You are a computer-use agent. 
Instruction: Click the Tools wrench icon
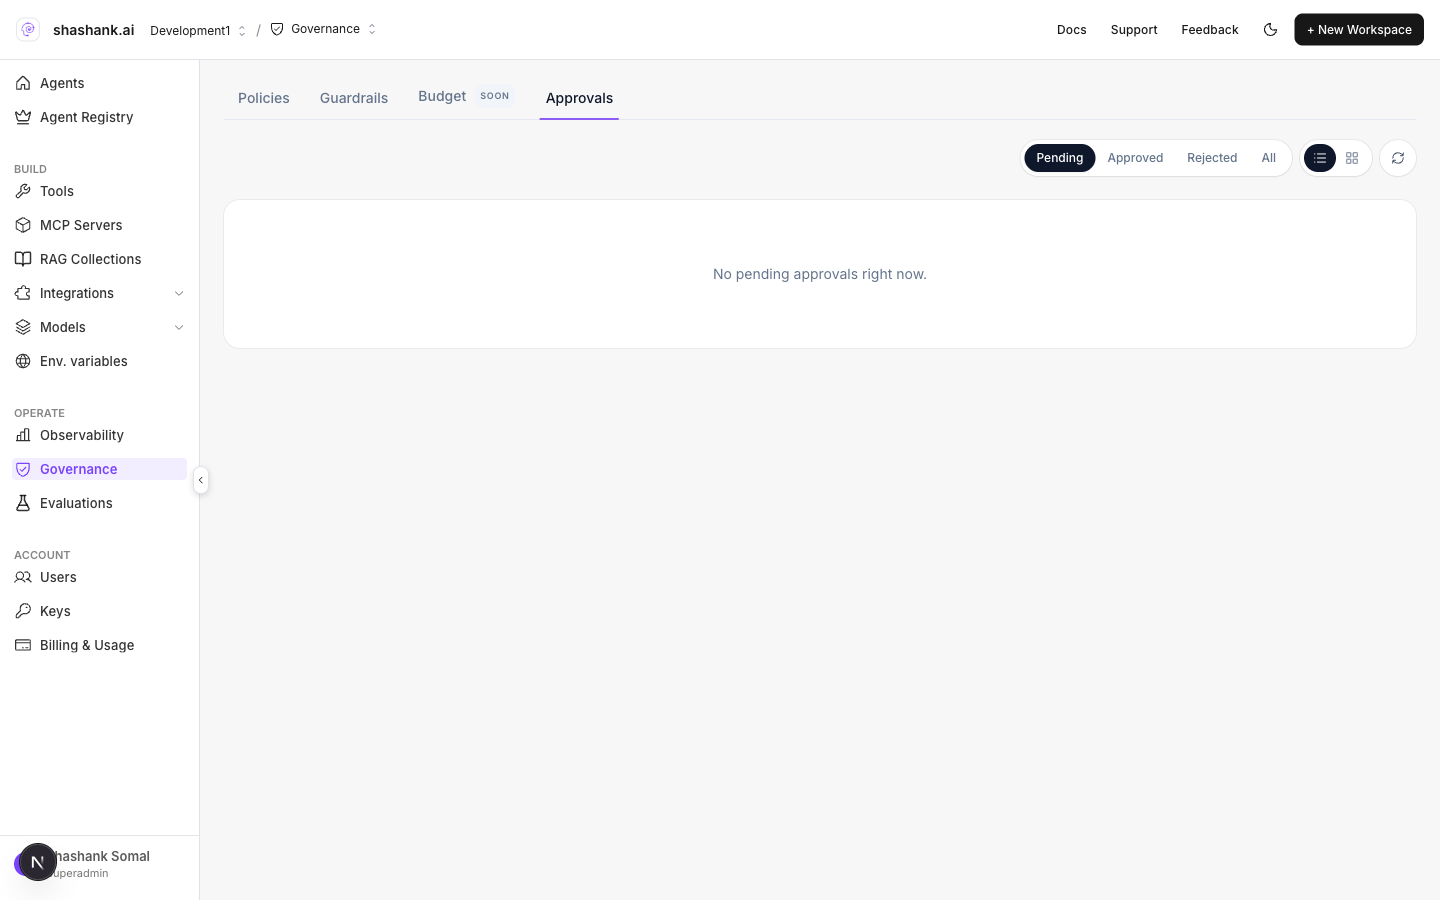(x=23, y=191)
